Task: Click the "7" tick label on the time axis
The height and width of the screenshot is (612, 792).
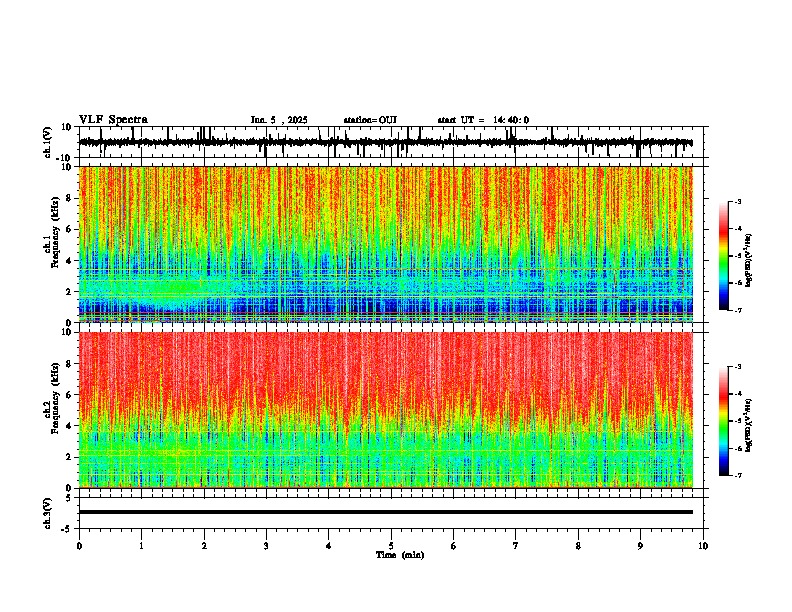Action: click(x=516, y=546)
